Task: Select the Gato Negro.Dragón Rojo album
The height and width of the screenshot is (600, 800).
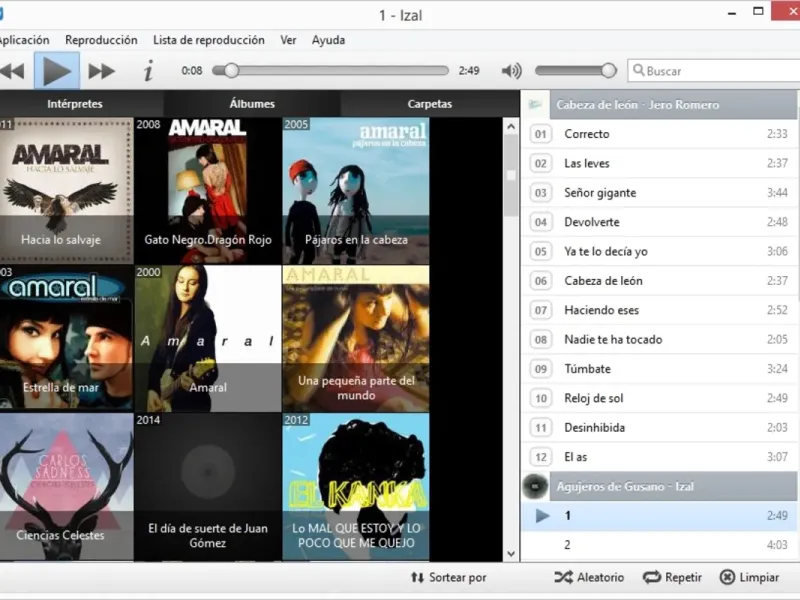Action: tap(208, 190)
